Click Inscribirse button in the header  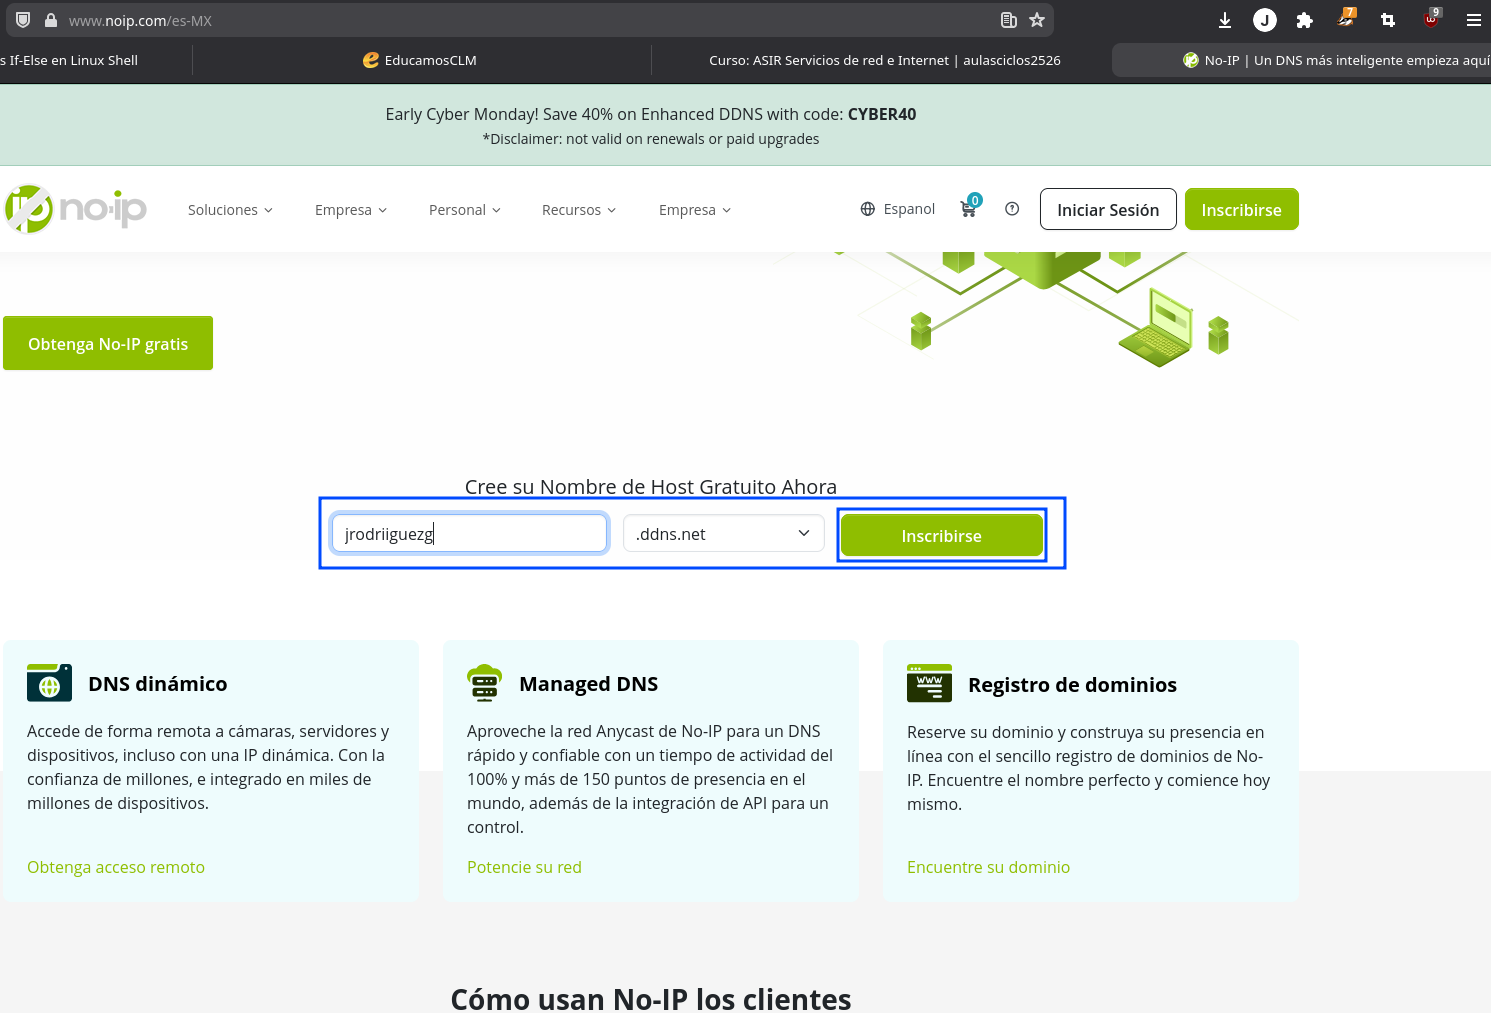pos(1242,209)
